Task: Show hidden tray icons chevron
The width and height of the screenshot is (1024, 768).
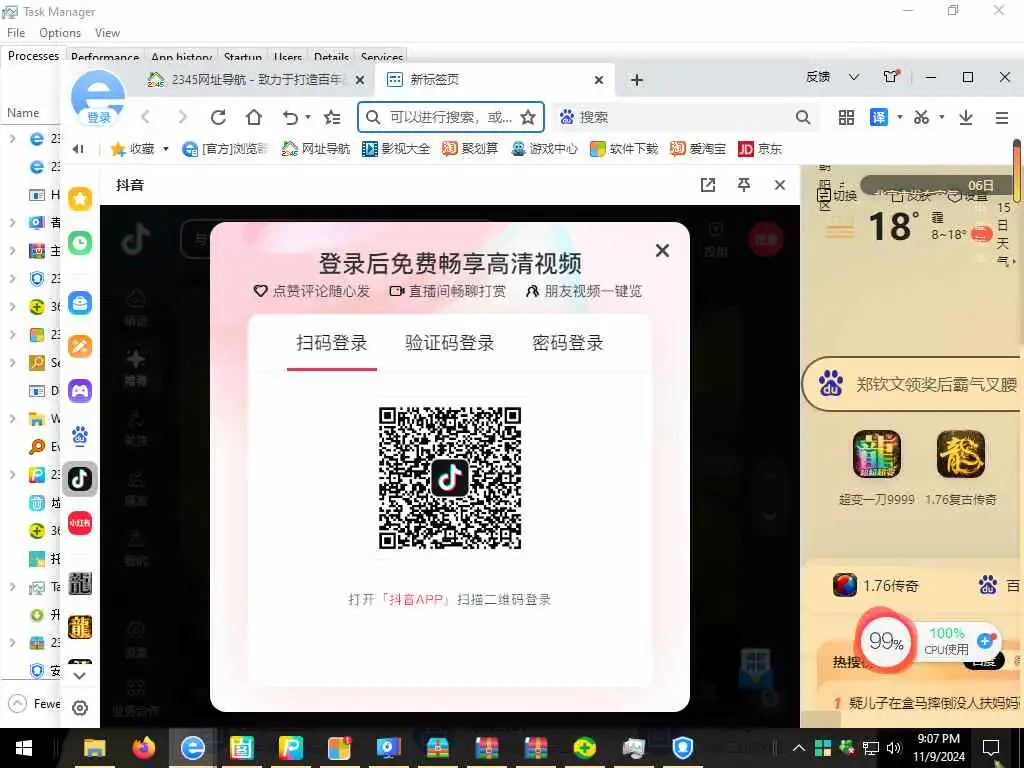Action: pyautogui.click(x=799, y=748)
